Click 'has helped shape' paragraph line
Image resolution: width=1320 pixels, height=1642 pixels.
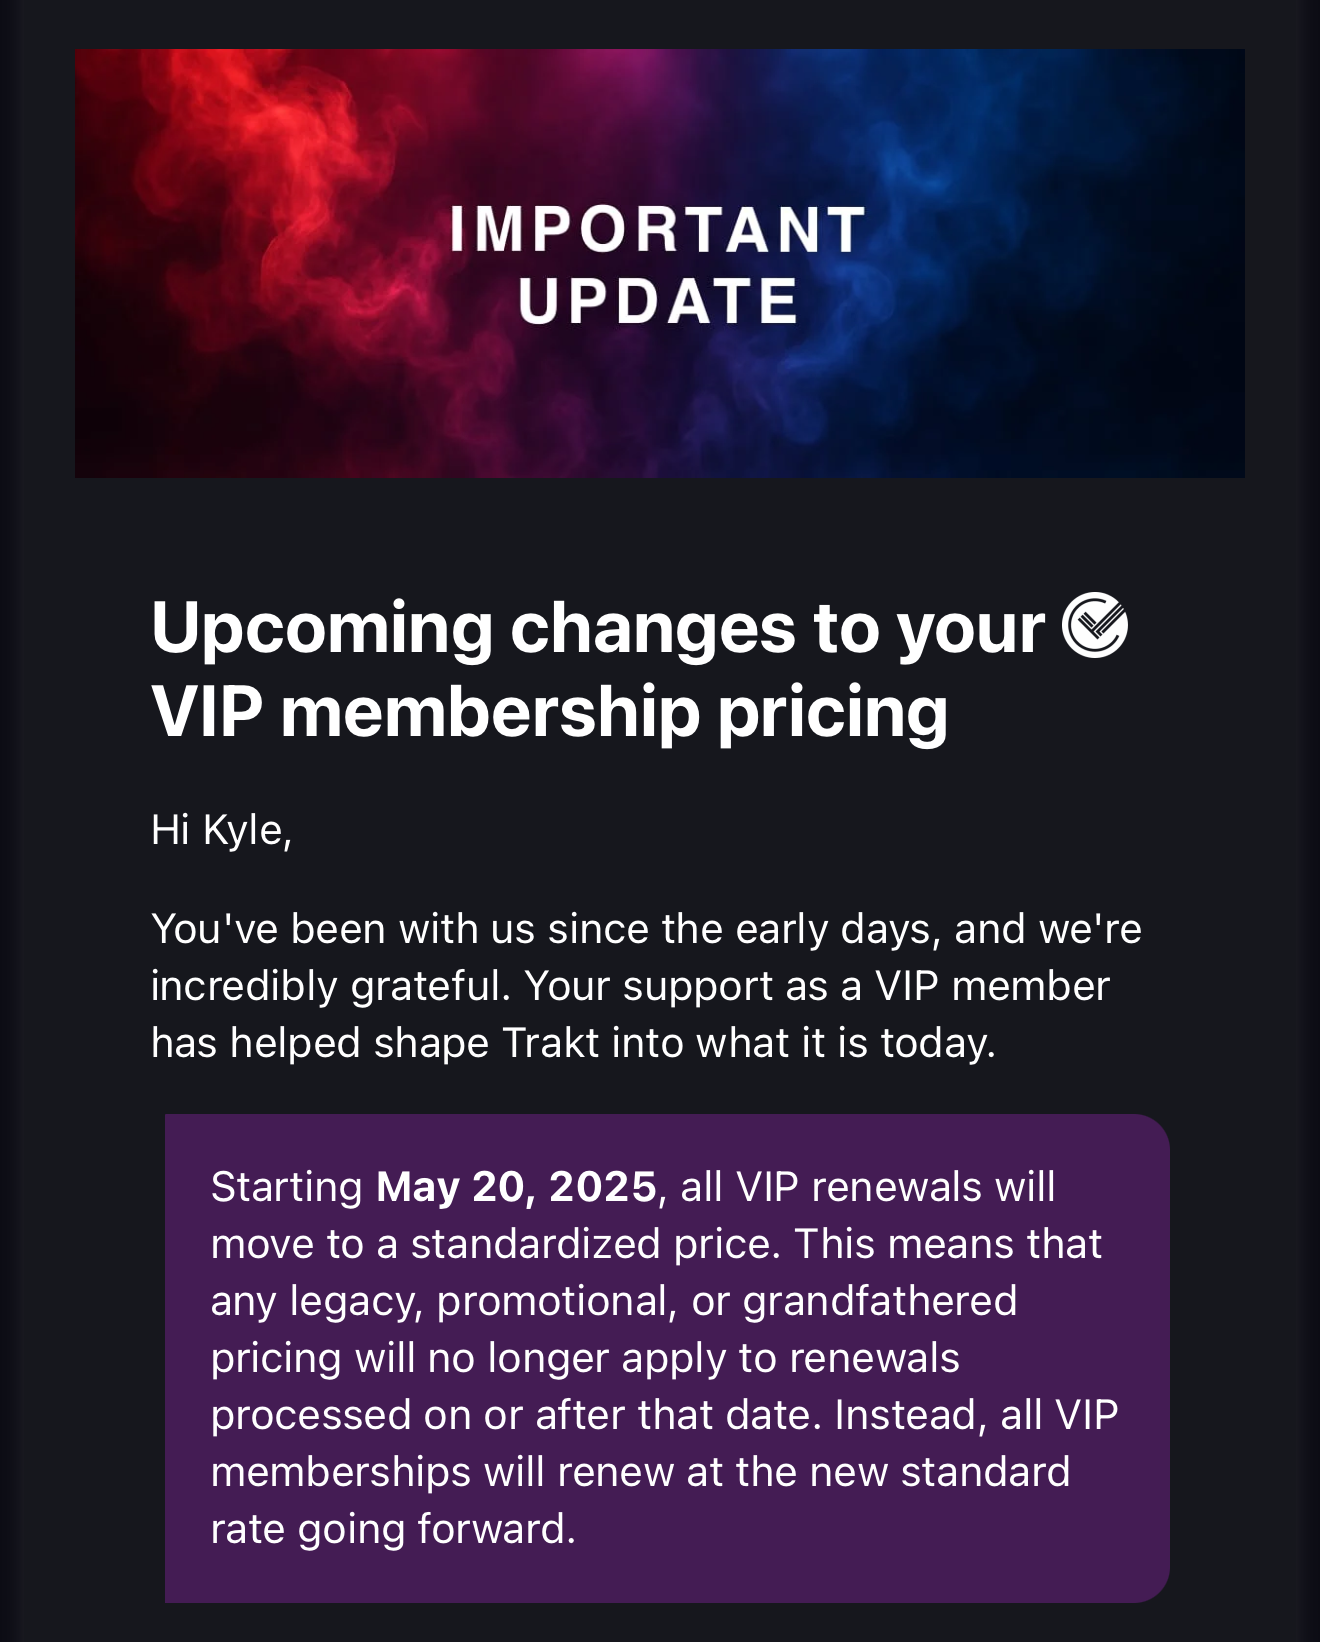click(320, 1043)
